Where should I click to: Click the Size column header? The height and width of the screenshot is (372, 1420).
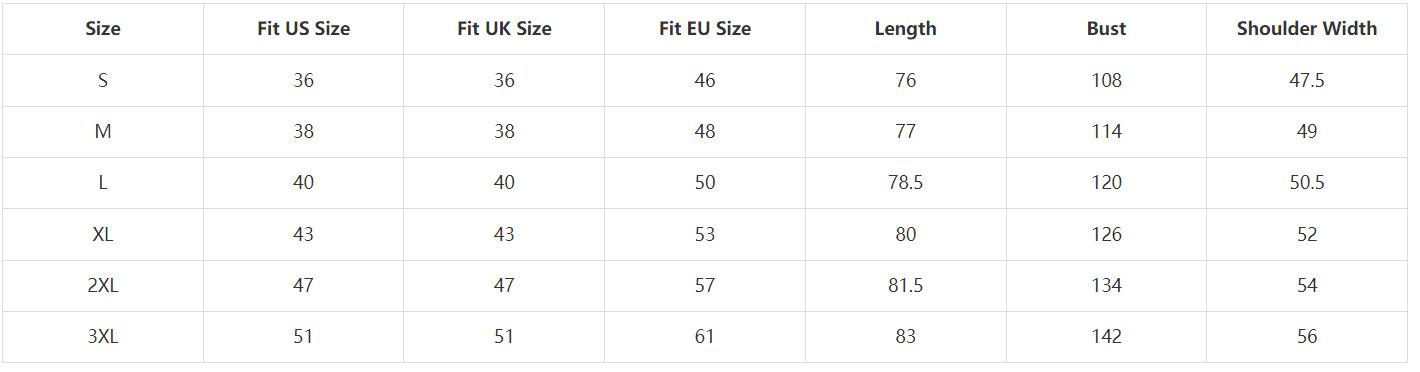point(103,29)
